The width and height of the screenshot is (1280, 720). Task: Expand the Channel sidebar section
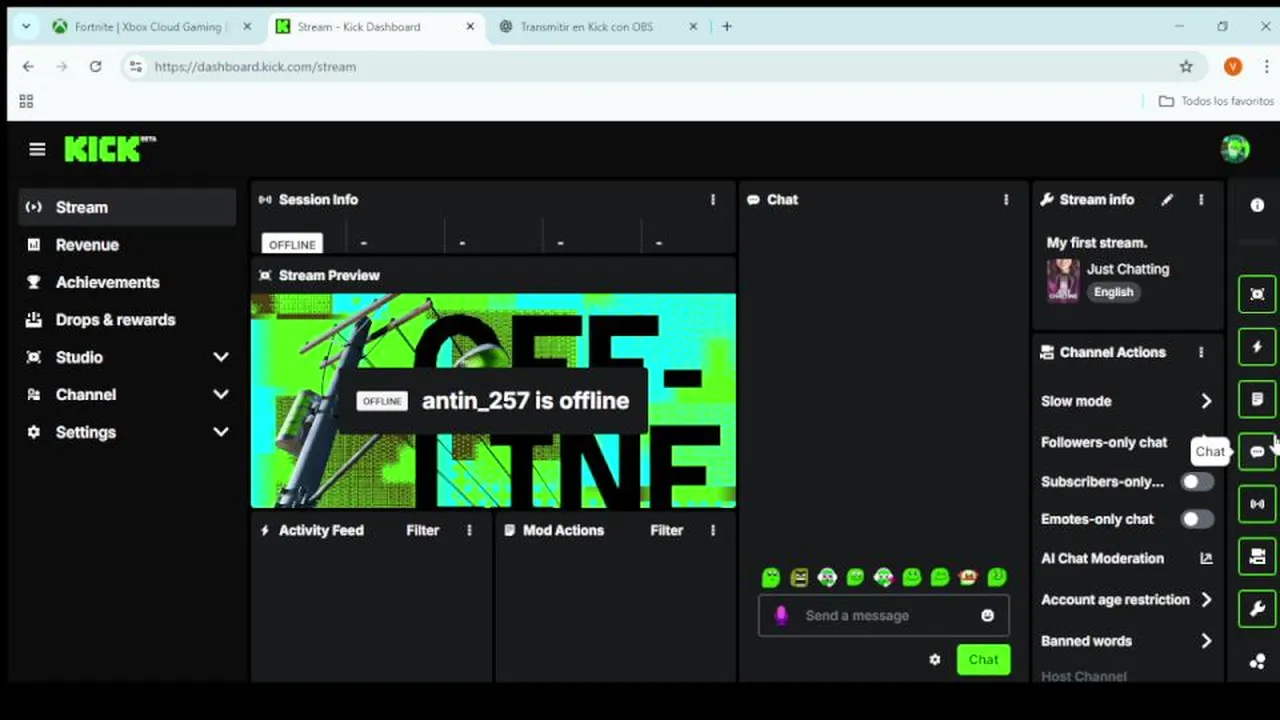coord(221,395)
